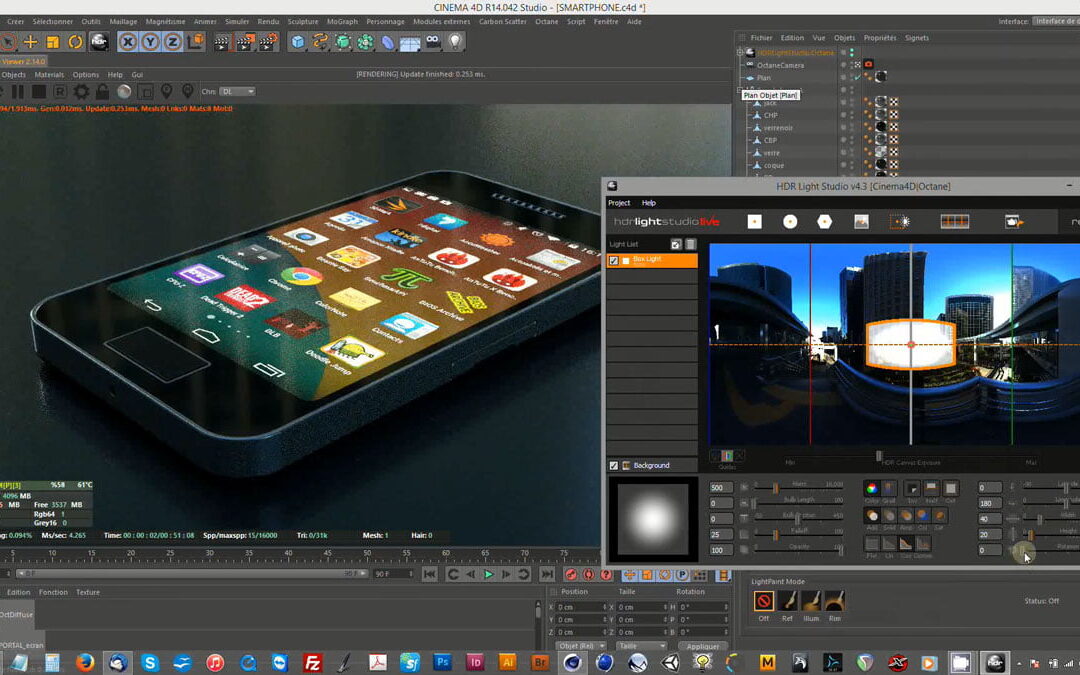Viewport: 1080px width, 675px height.
Task: Open the MoGraph menu
Action: (341, 21)
